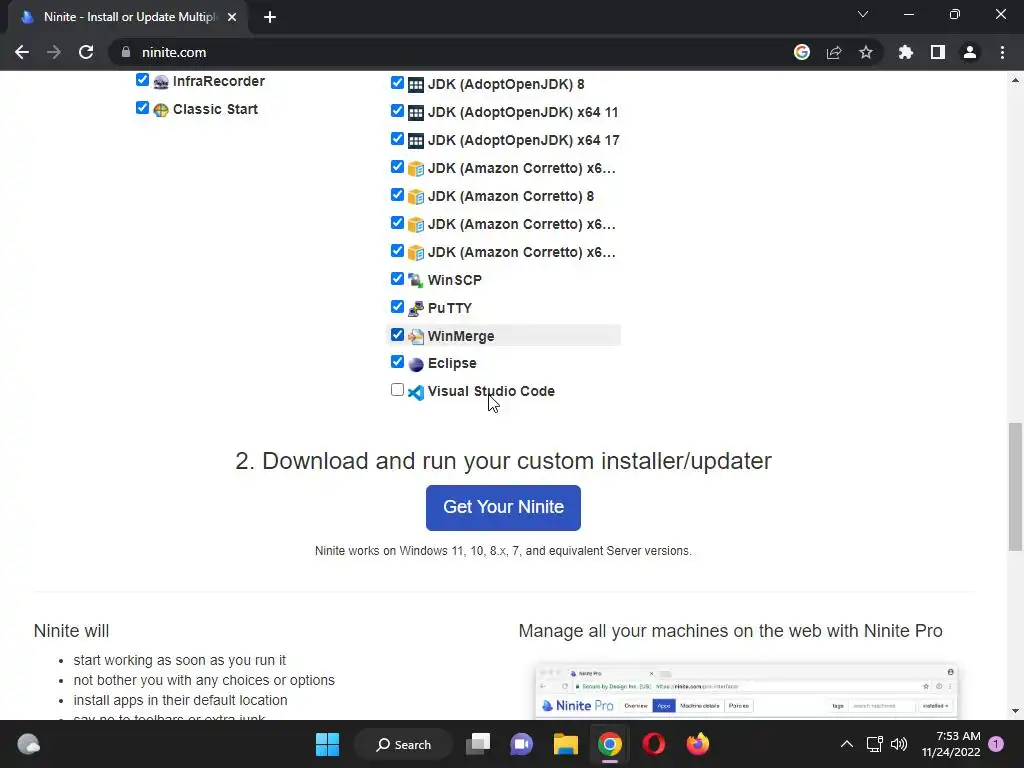Screen dimensions: 1024x768
Task: Open a new browser tab
Action: [270, 18]
